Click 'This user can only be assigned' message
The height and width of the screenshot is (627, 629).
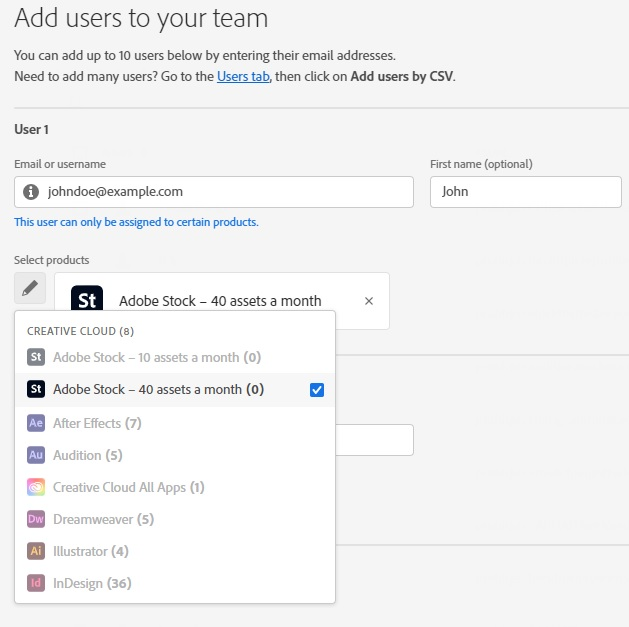click(136, 222)
